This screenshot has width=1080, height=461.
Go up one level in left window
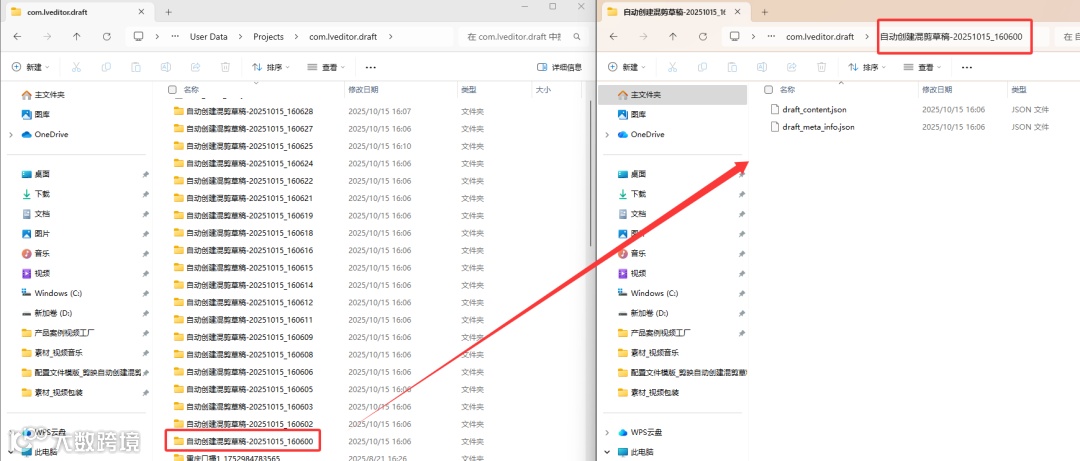tap(76, 37)
